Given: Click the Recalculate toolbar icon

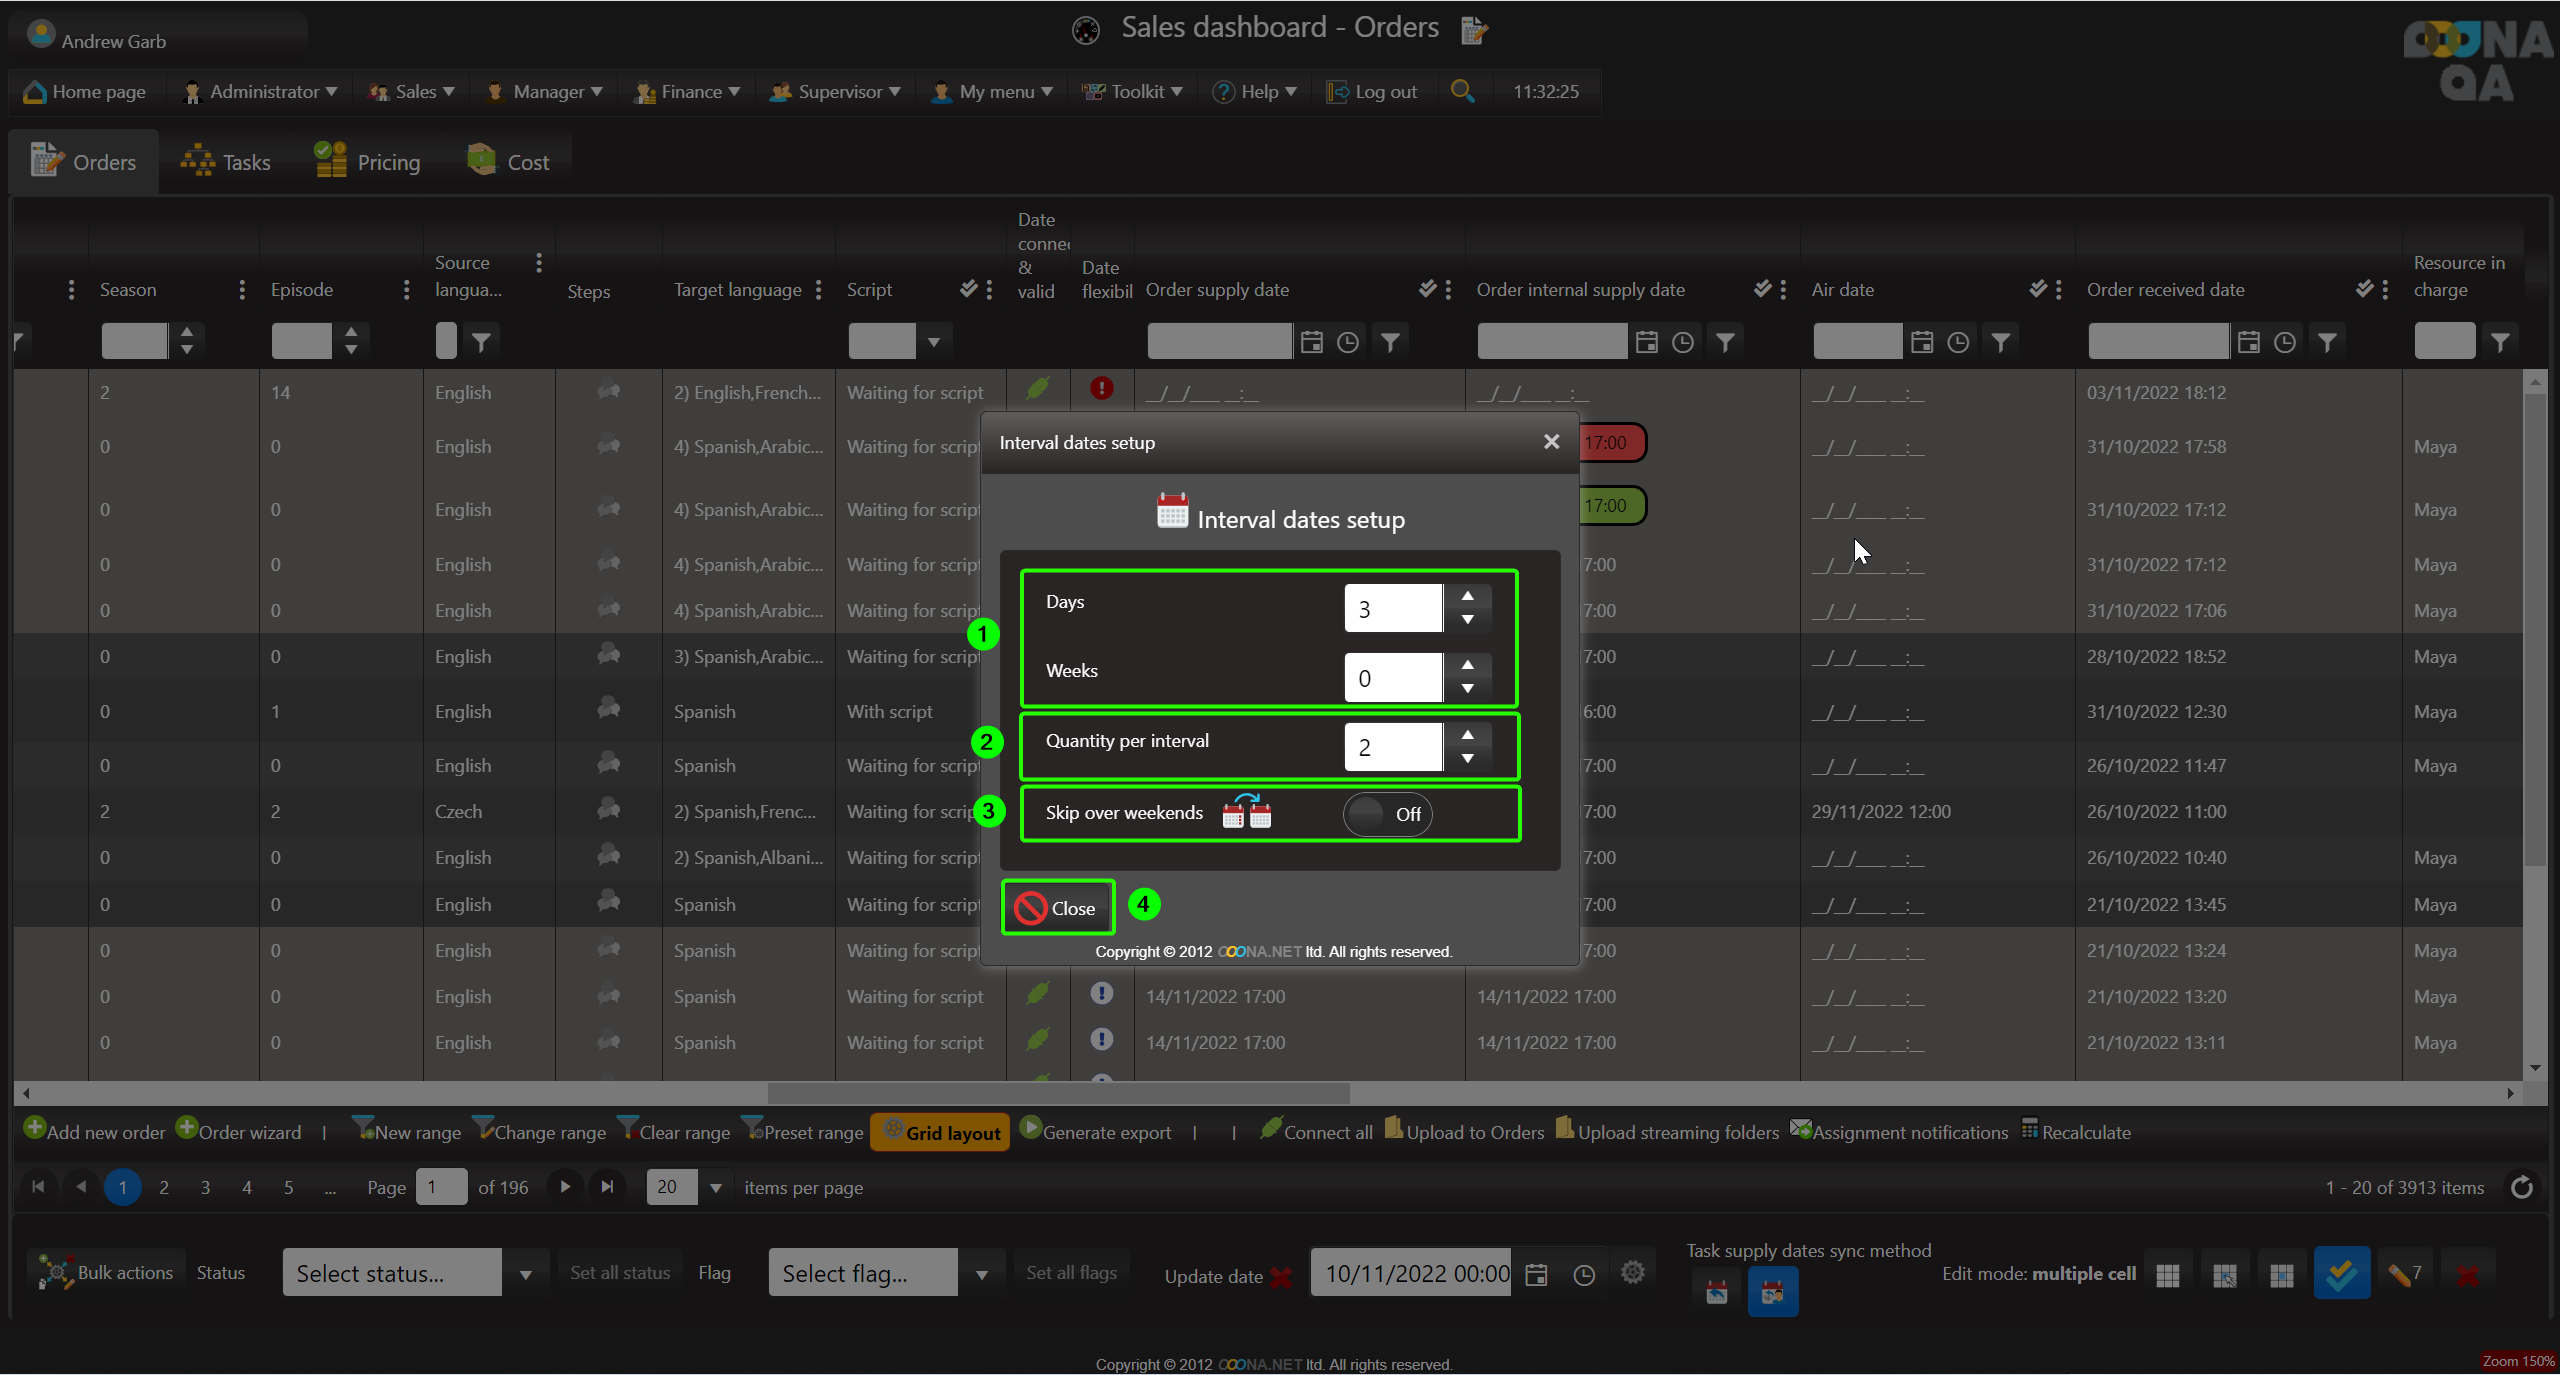Looking at the screenshot, I should [x=2029, y=1130].
